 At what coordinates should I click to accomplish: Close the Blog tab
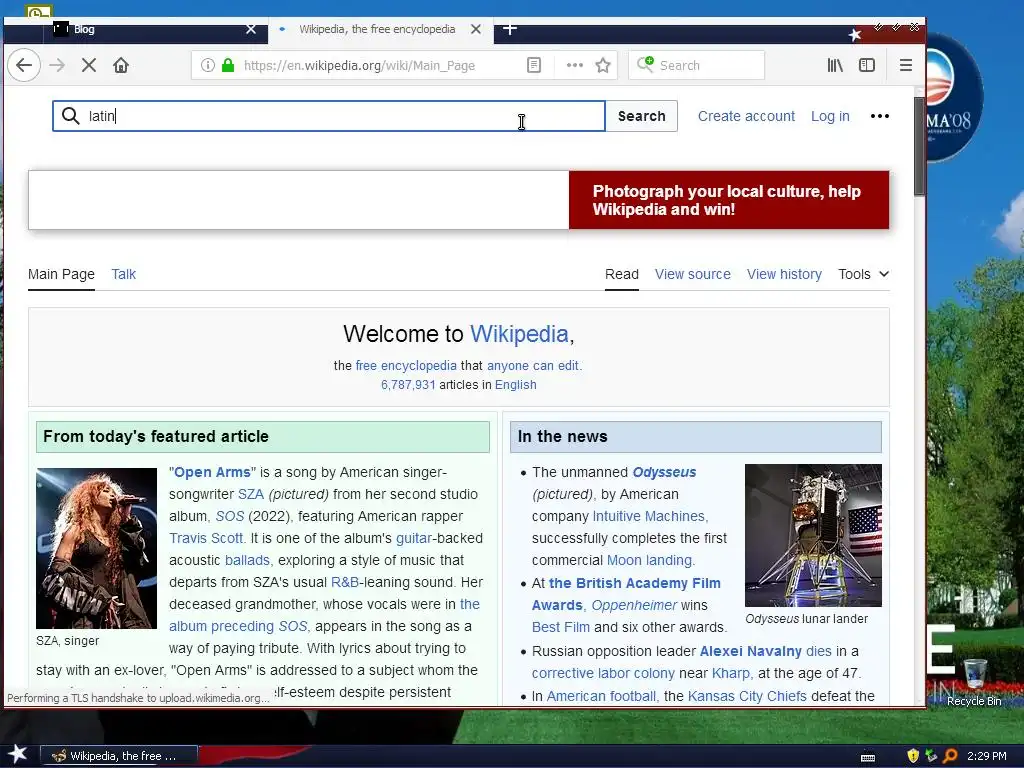(x=251, y=29)
